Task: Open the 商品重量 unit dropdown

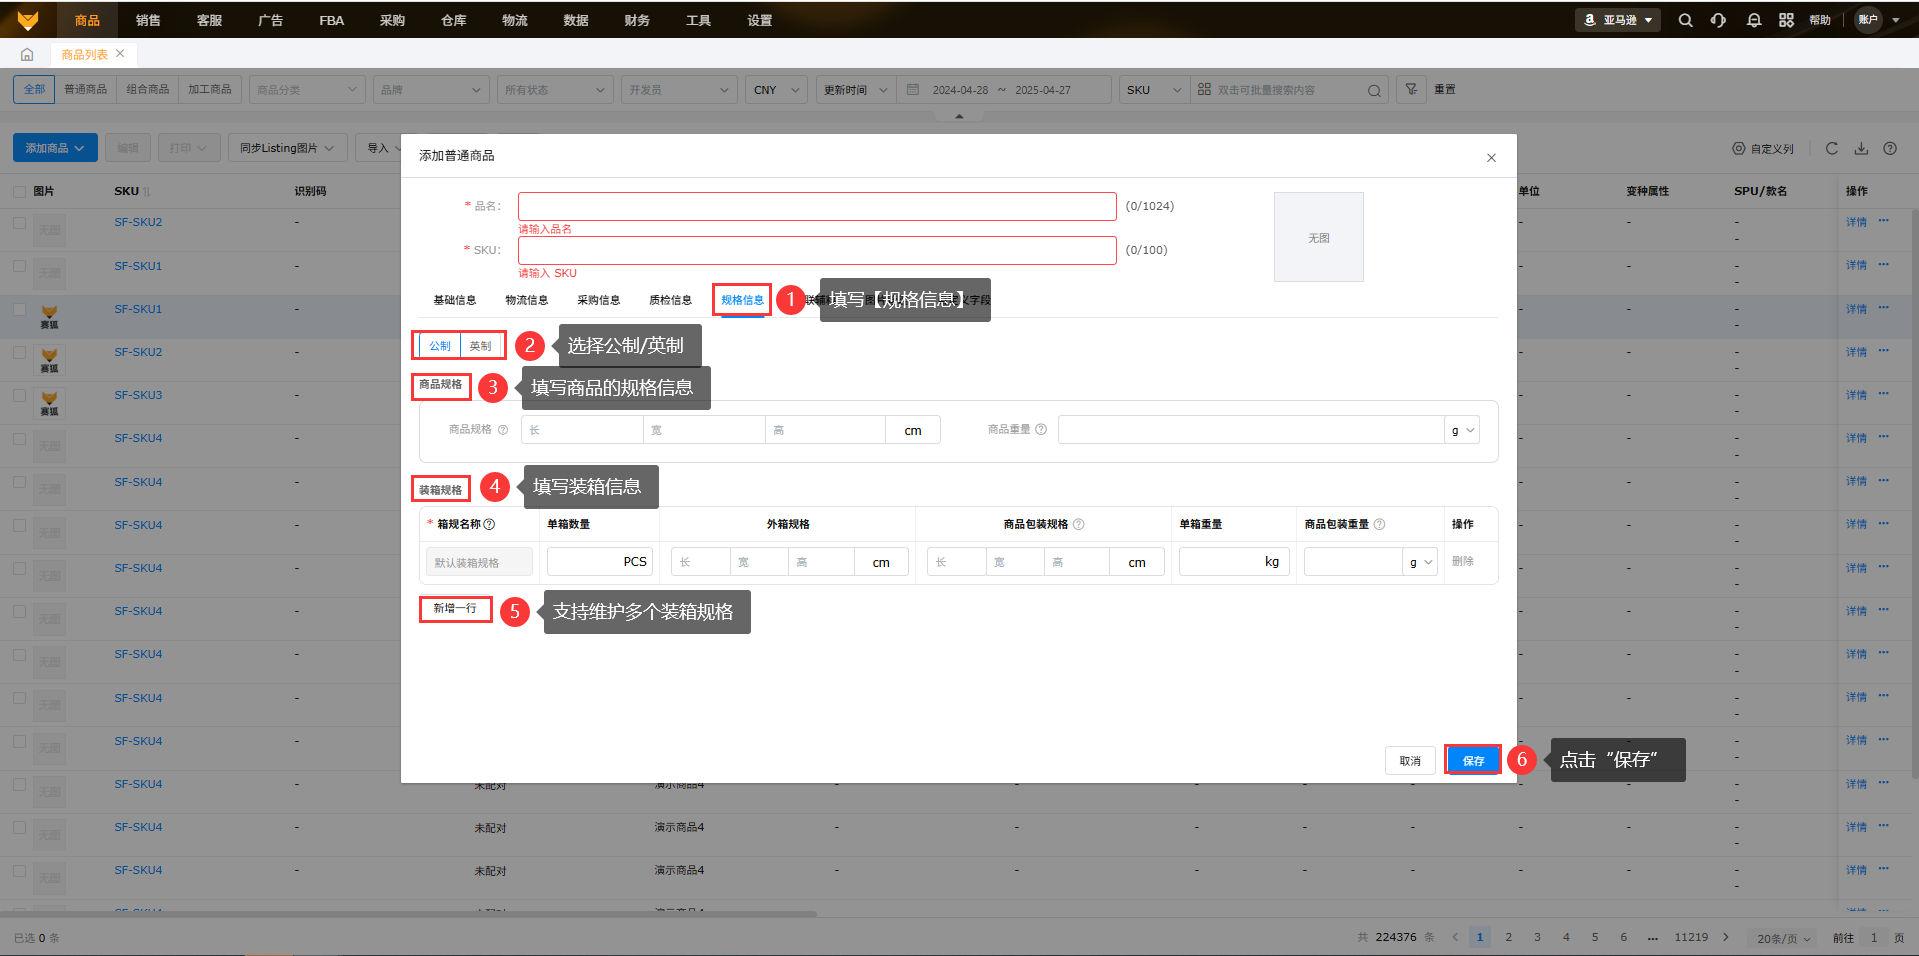Action: click(1462, 430)
